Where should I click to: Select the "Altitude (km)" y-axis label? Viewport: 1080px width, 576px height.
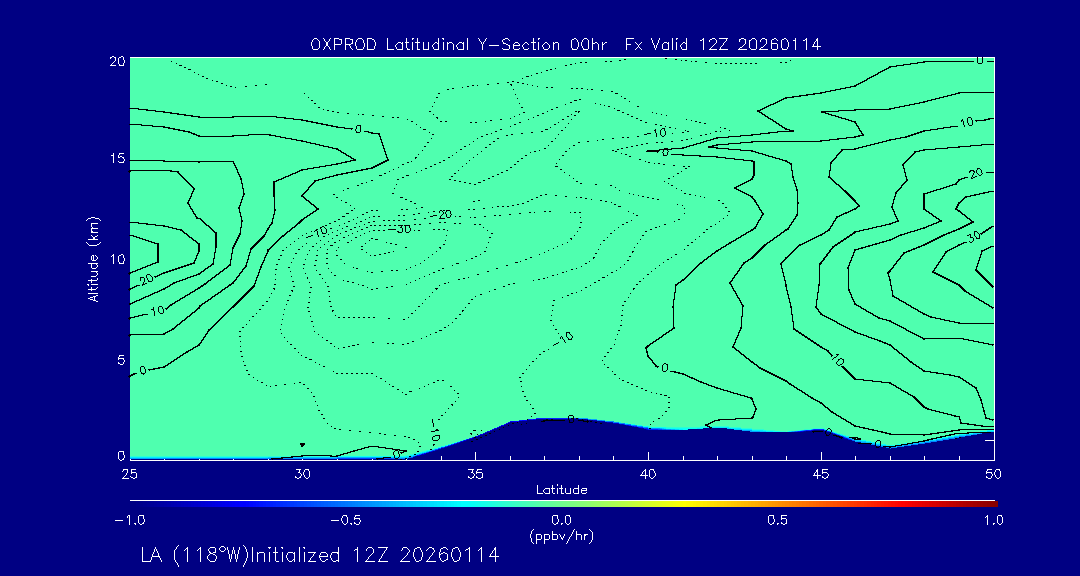[93, 258]
